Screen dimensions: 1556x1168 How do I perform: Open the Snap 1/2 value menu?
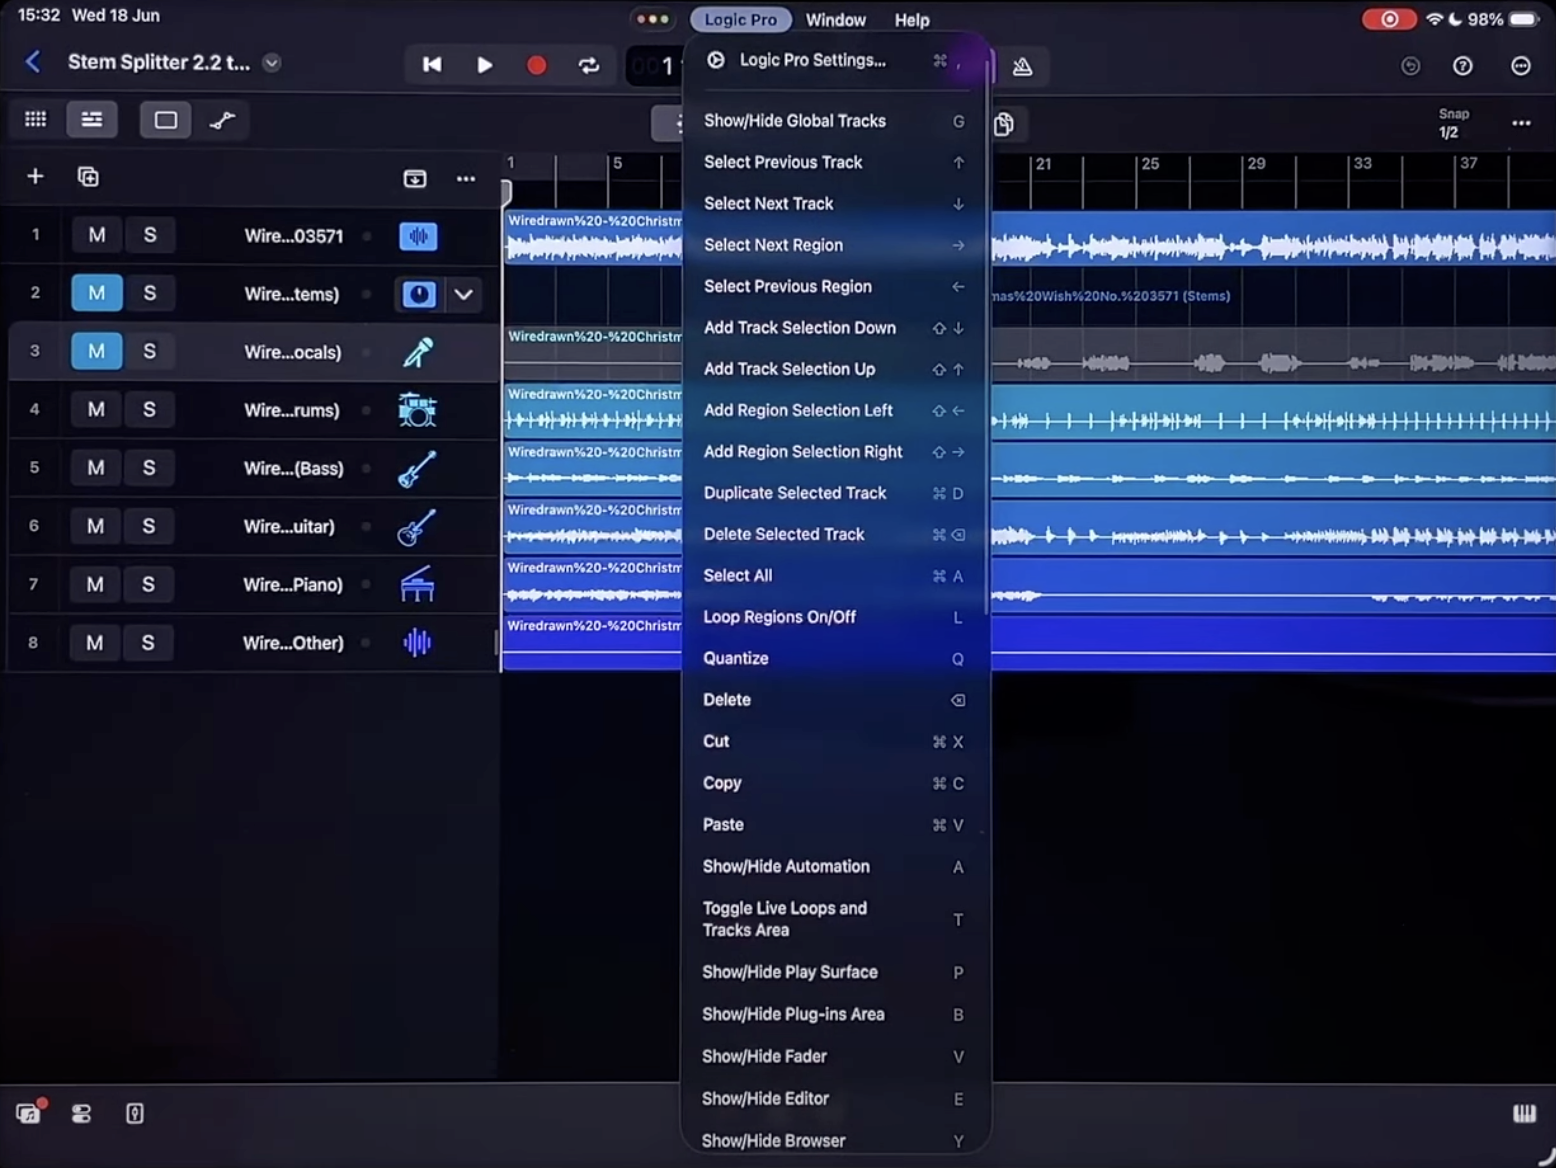[x=1451, y=124]
